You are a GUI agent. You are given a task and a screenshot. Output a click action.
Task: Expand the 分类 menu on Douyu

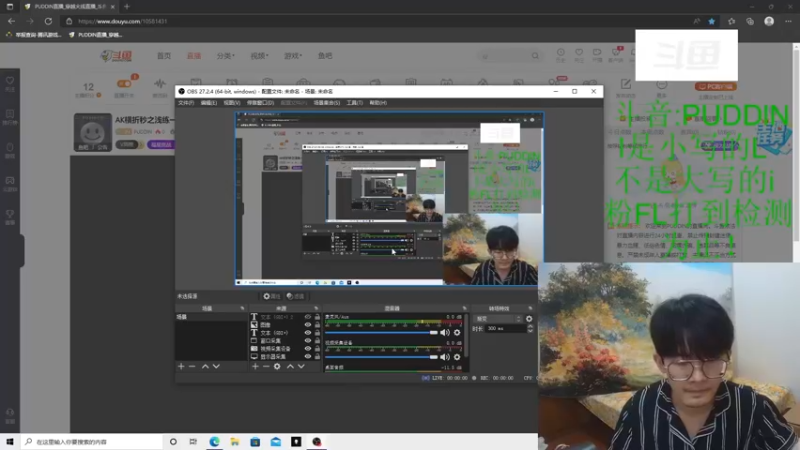pyautogui.click(x=226, y=56)
